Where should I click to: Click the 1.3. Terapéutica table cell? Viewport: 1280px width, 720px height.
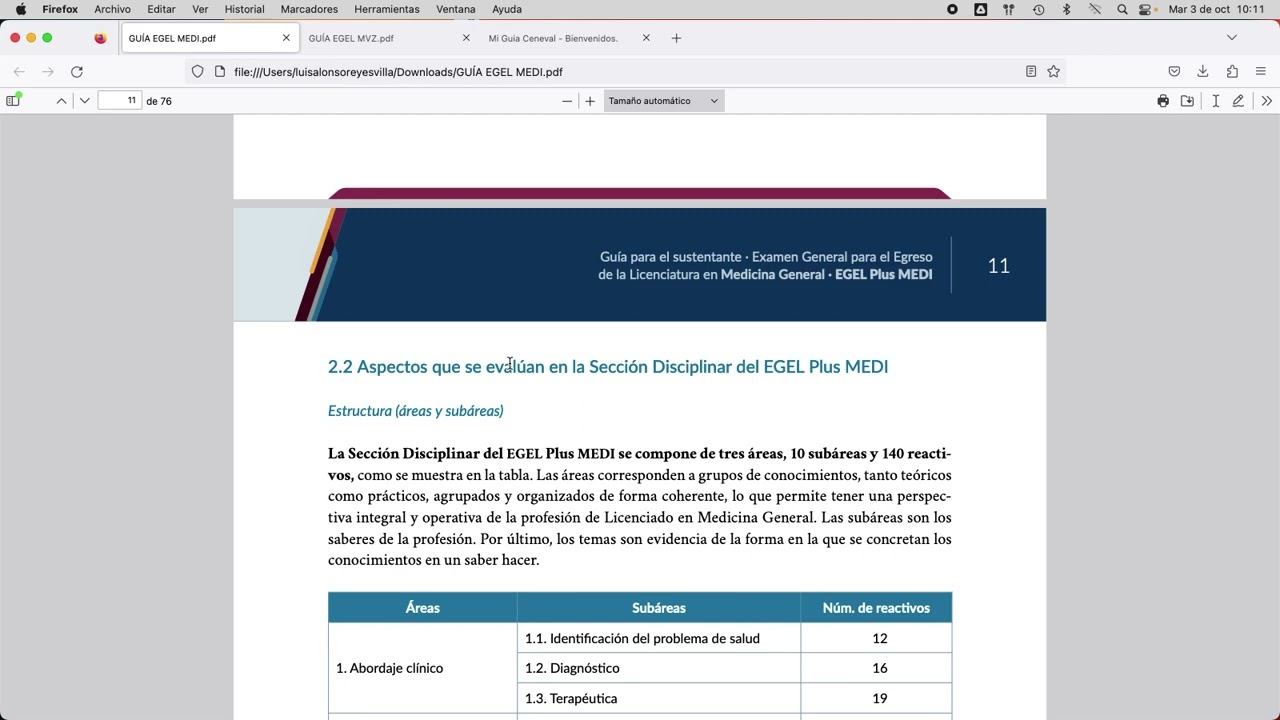click(659, 698)
